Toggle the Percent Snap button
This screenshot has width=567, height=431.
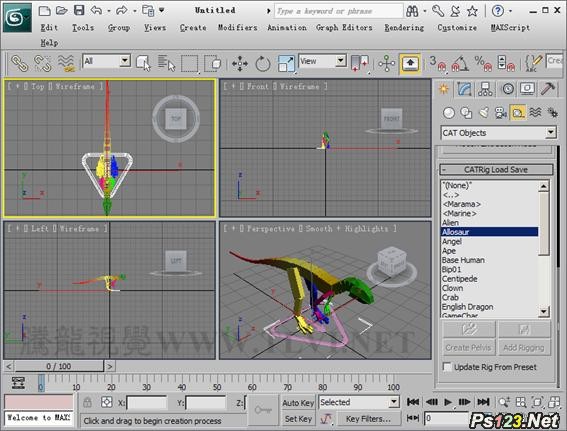pyautogui.click(x=483, y=64)
